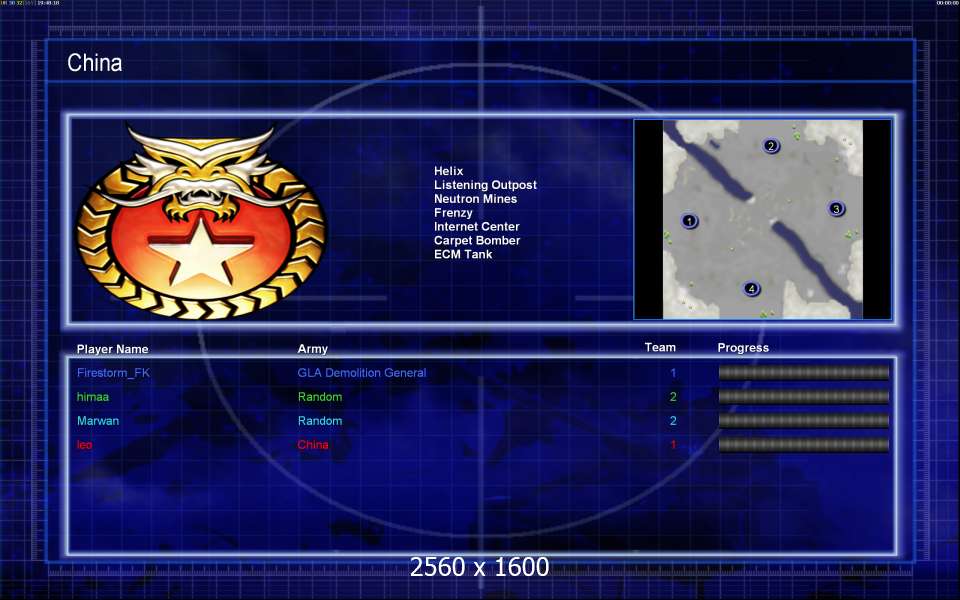
Task: Click the Internet Center entry
Action: (x=476, y=227)
